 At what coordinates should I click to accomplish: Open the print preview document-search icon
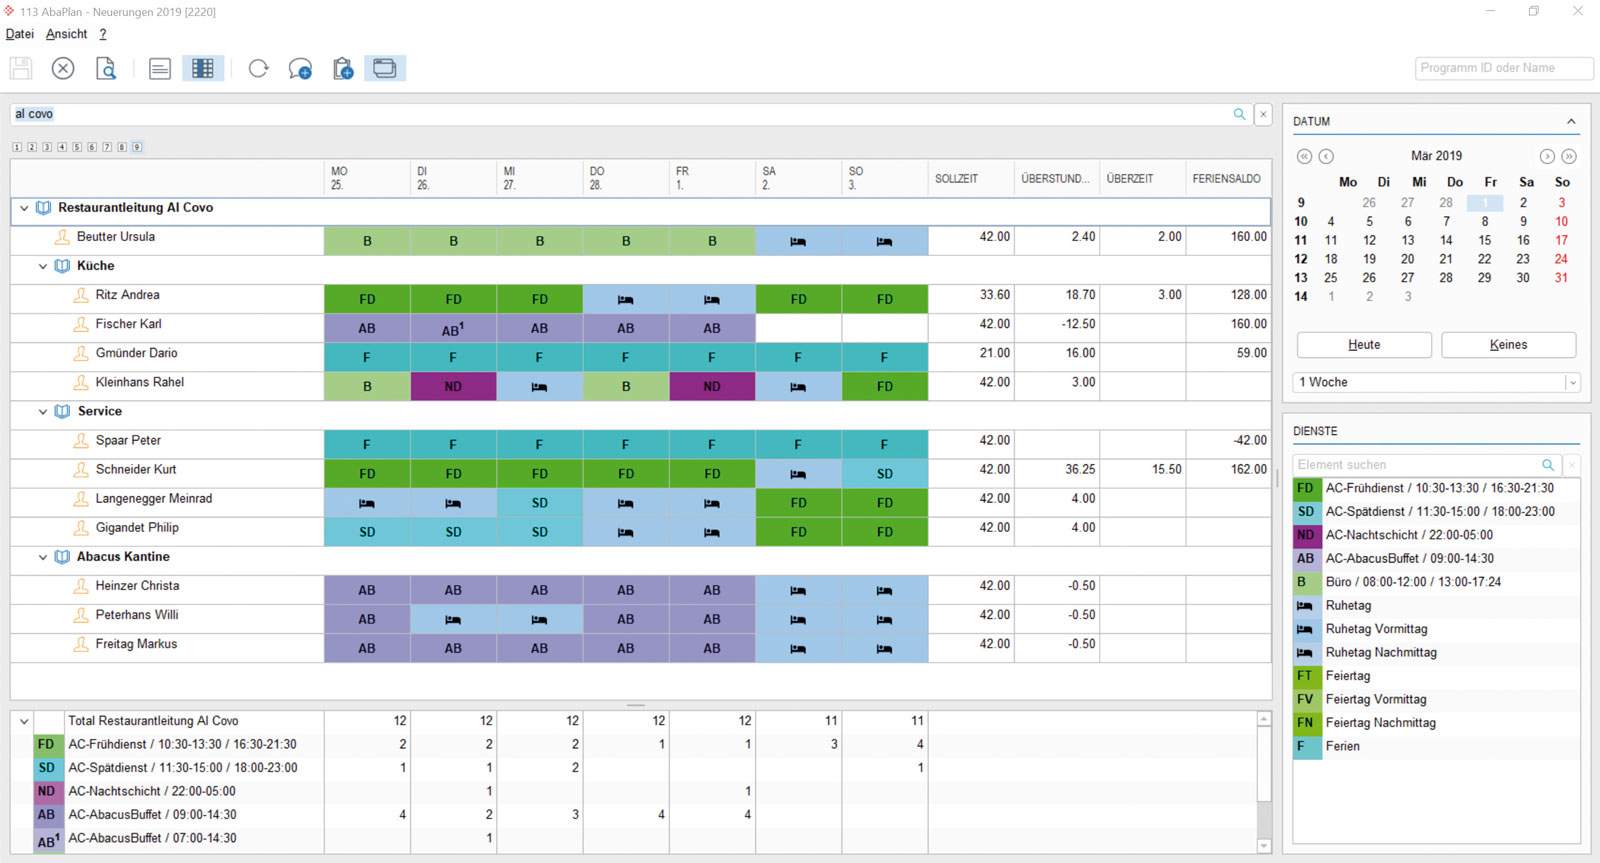click(105, 68)
